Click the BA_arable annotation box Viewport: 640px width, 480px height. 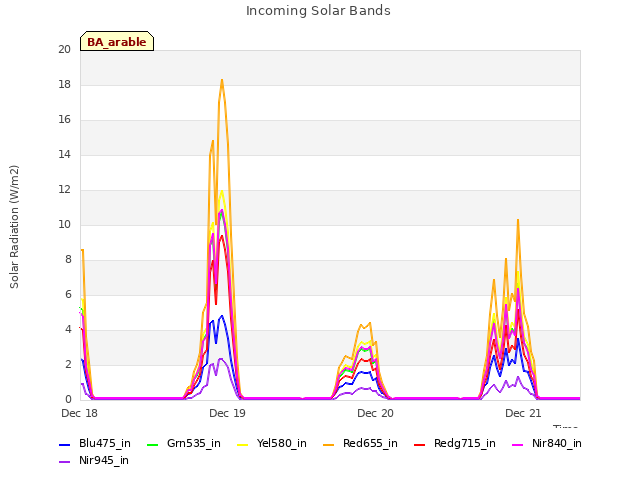(117, 41)
